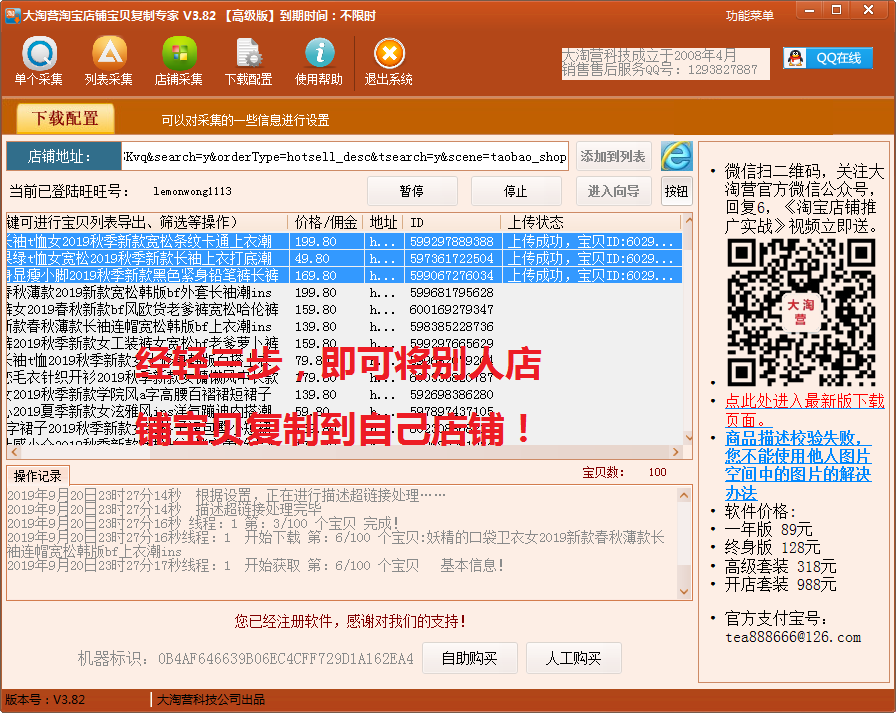This screenshot has width=896, height=713.
Task: Click the 机器标识 machine code text
Action: coord(245,659)
